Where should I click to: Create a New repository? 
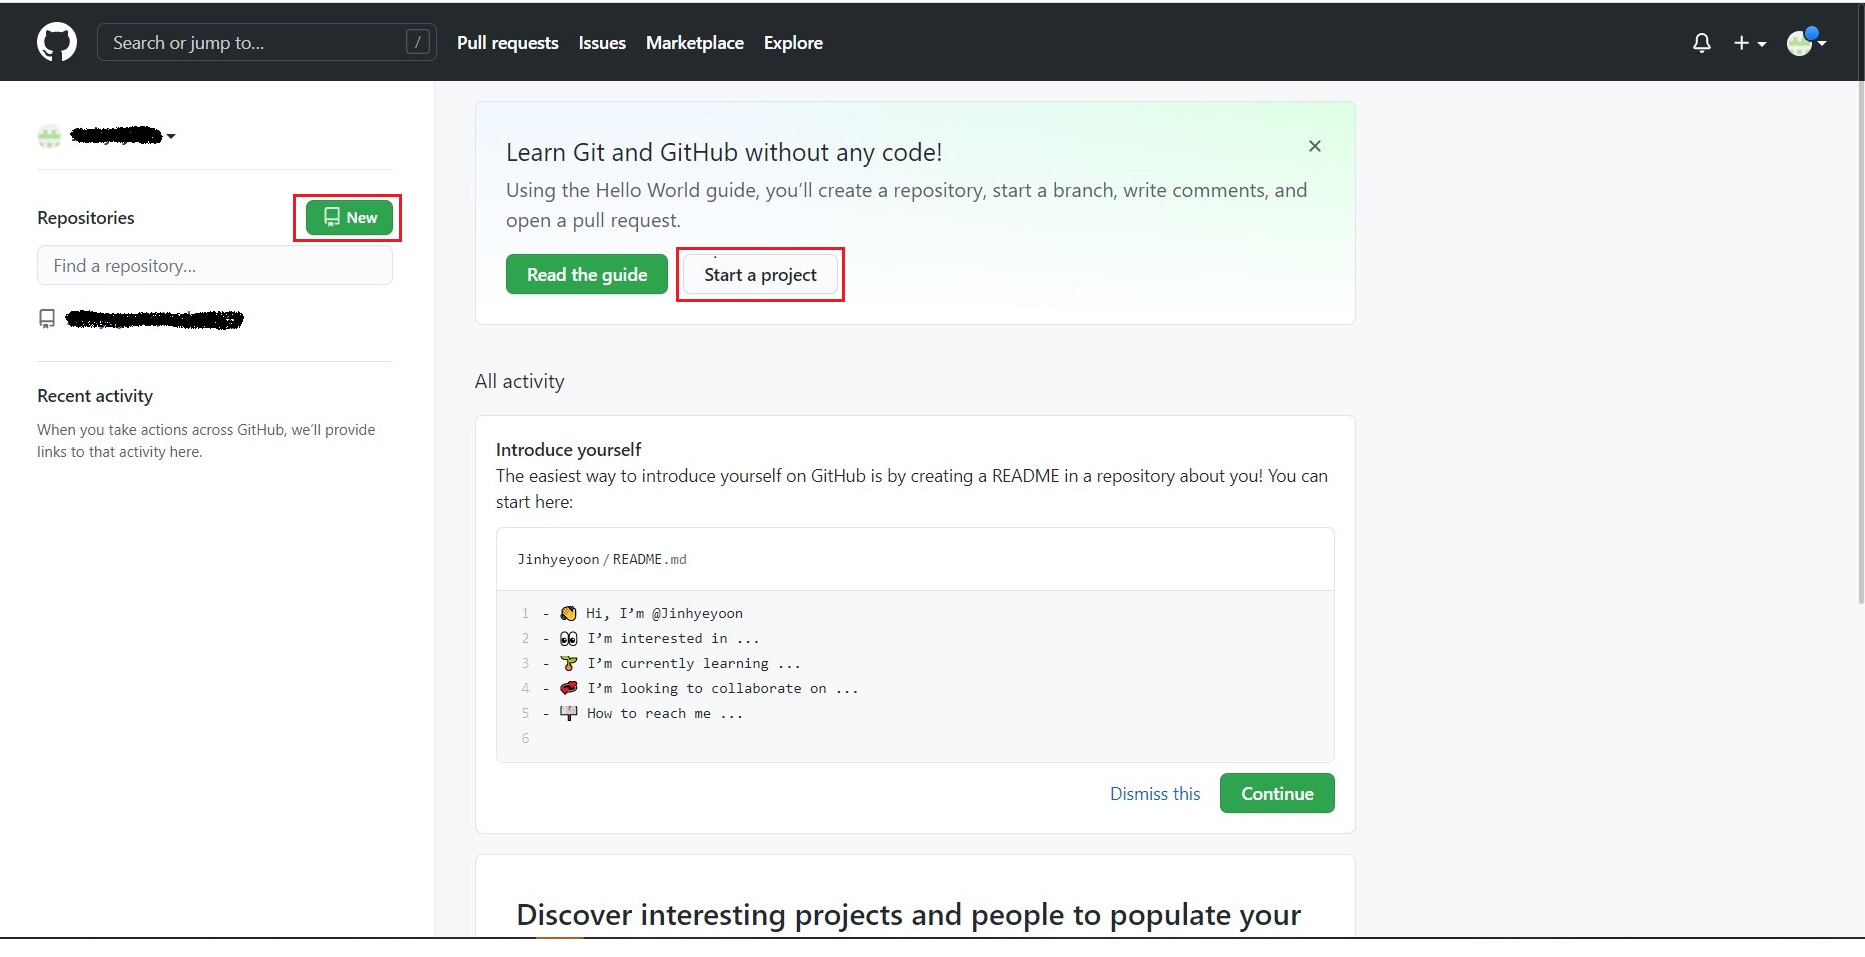coord(349,217)
